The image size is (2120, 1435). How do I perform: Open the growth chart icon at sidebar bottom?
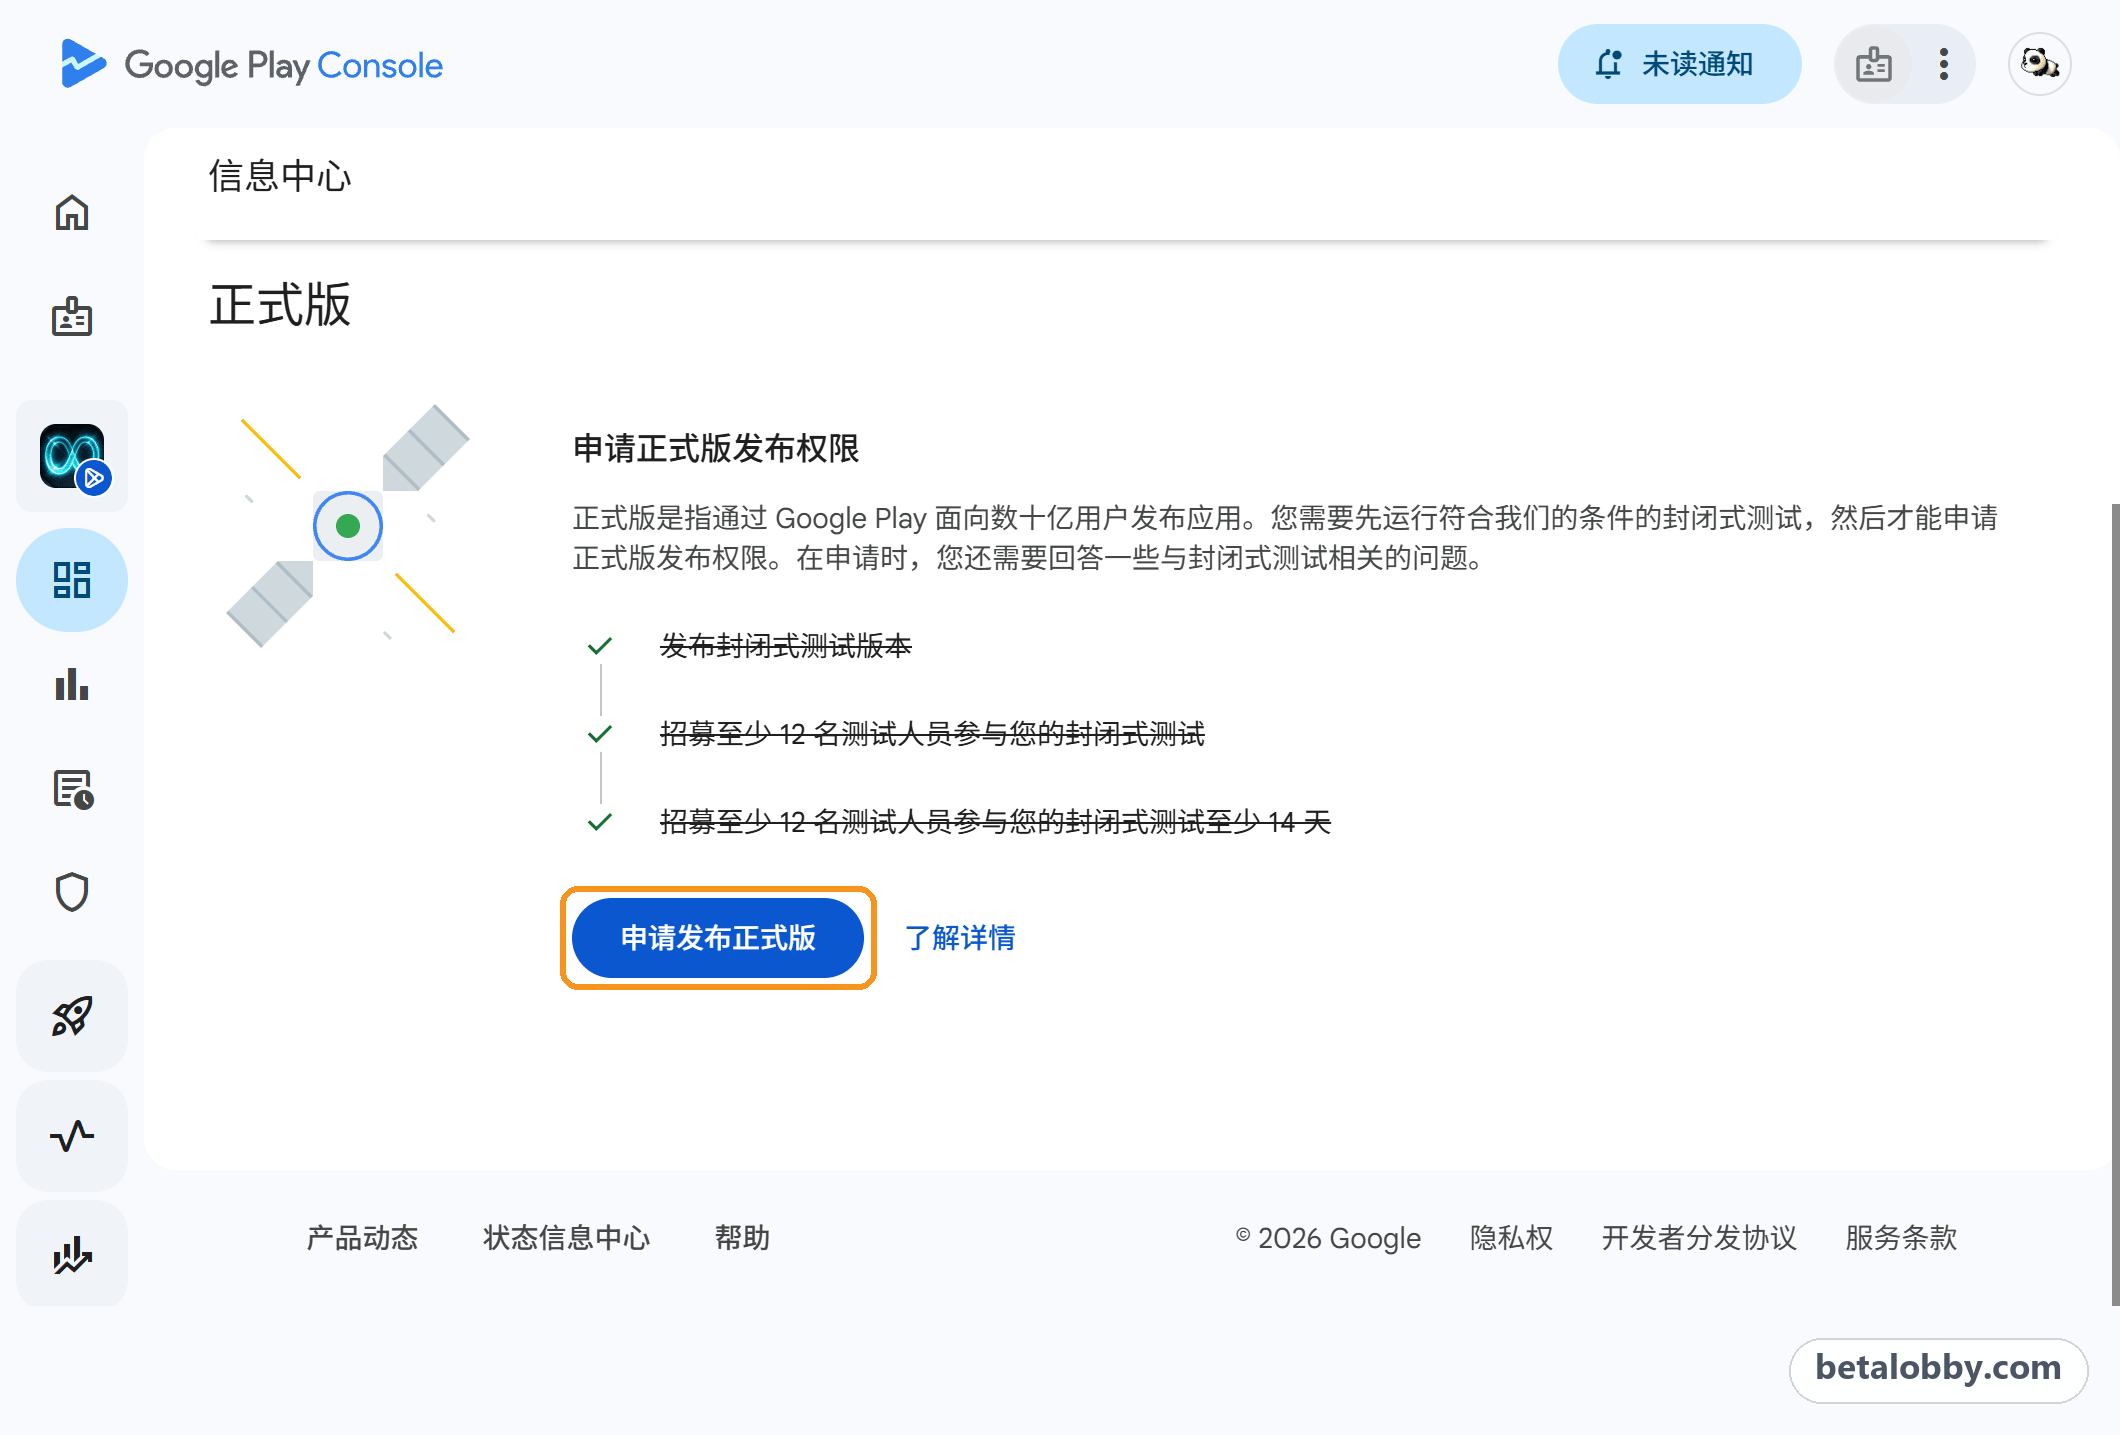72,1254
